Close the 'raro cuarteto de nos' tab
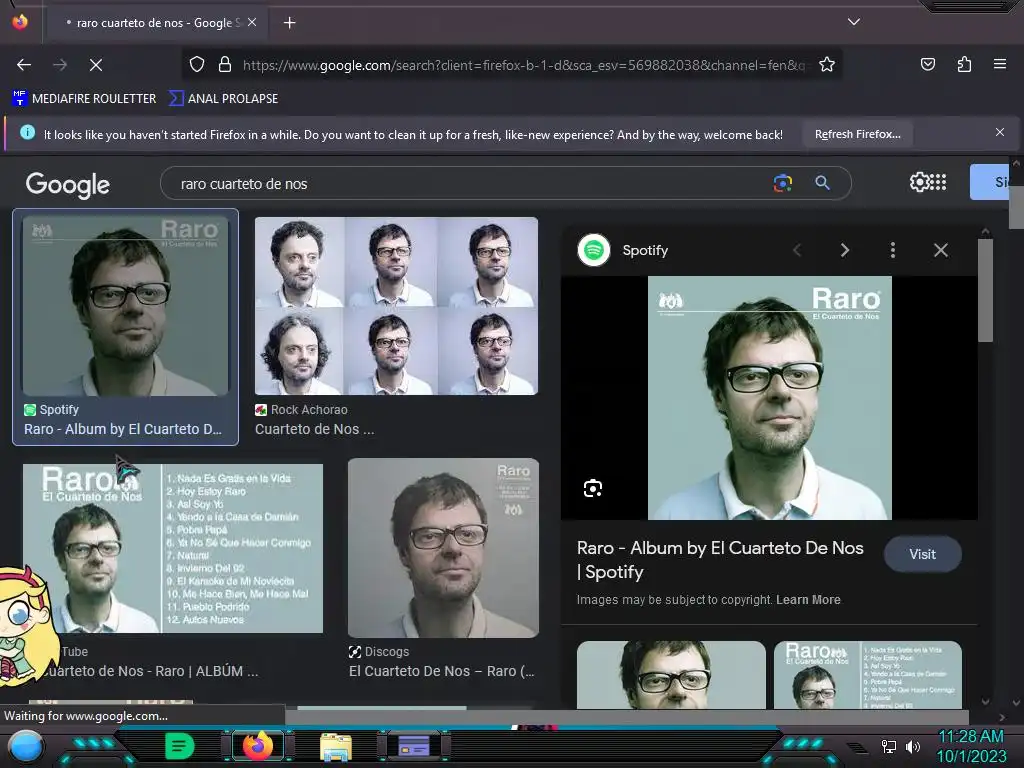 point(252,22)
